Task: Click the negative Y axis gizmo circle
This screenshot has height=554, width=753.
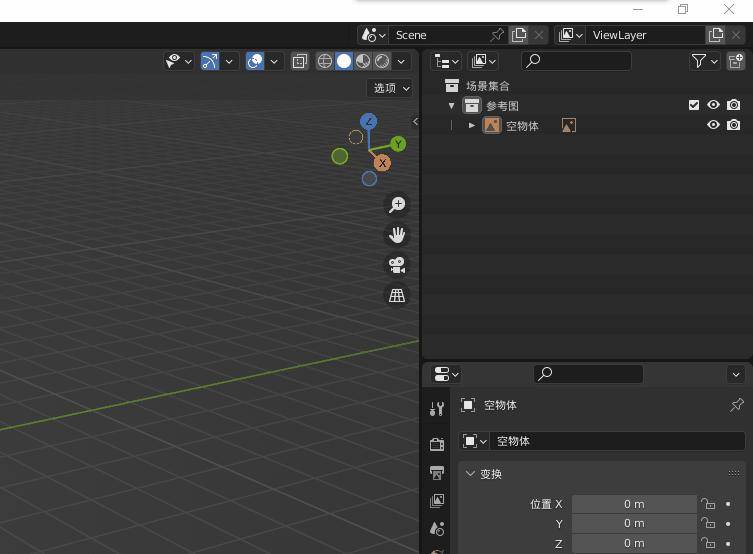Action: coord(340,156)
